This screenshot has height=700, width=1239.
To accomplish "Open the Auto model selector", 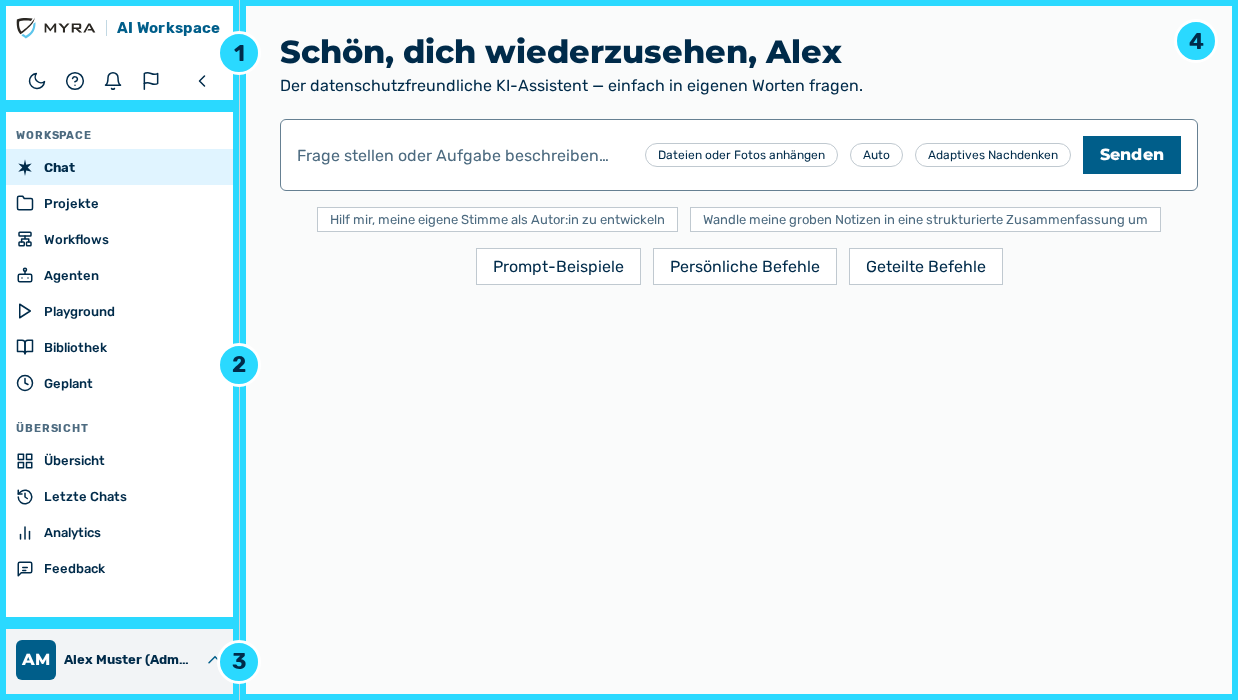I will [x=876, y=155].
